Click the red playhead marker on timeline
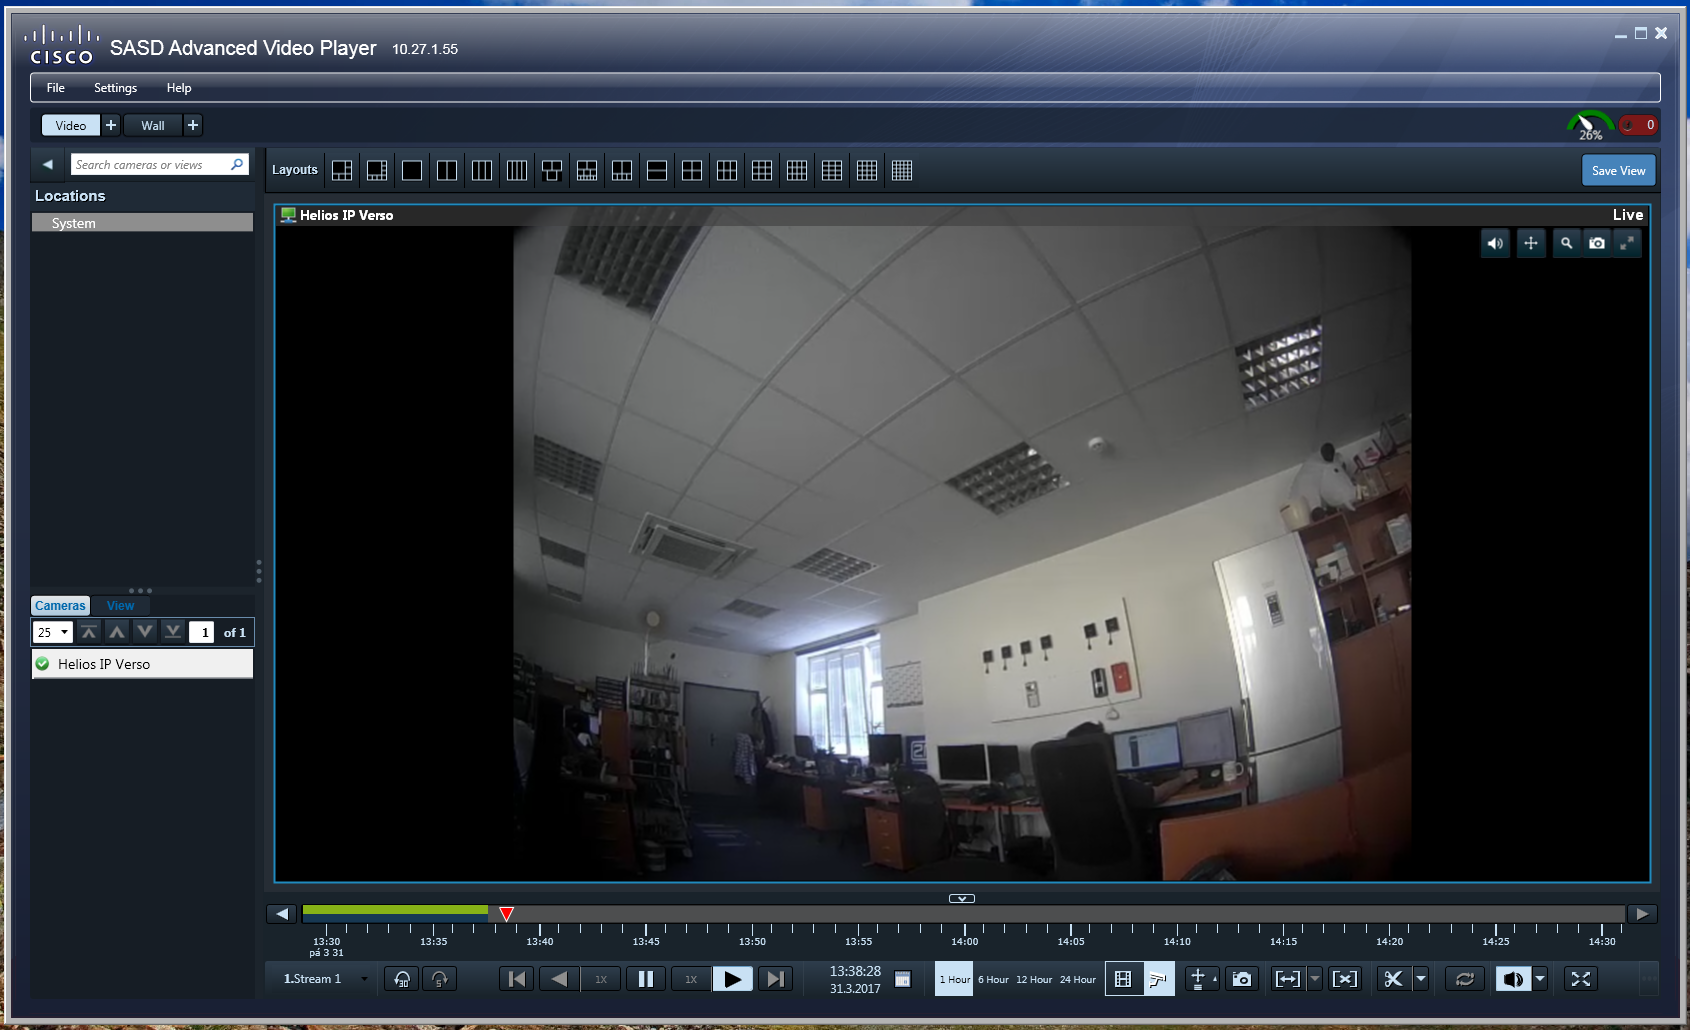 (x=507, y=914)
